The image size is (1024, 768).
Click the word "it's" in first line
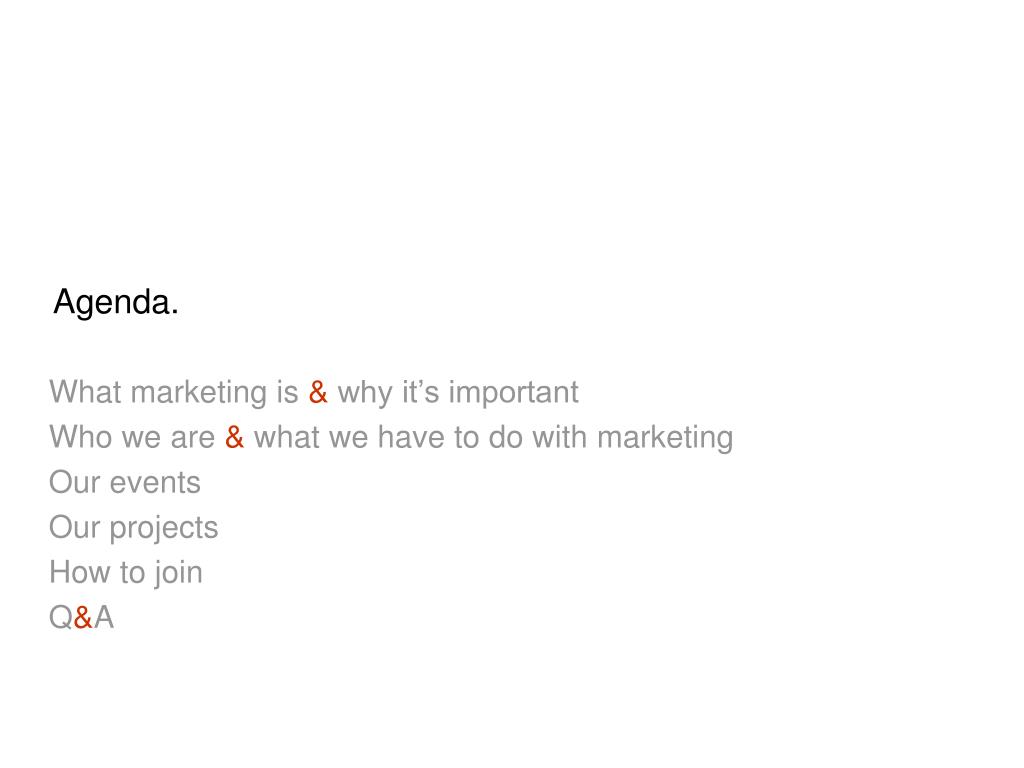(x=421, y=392)
